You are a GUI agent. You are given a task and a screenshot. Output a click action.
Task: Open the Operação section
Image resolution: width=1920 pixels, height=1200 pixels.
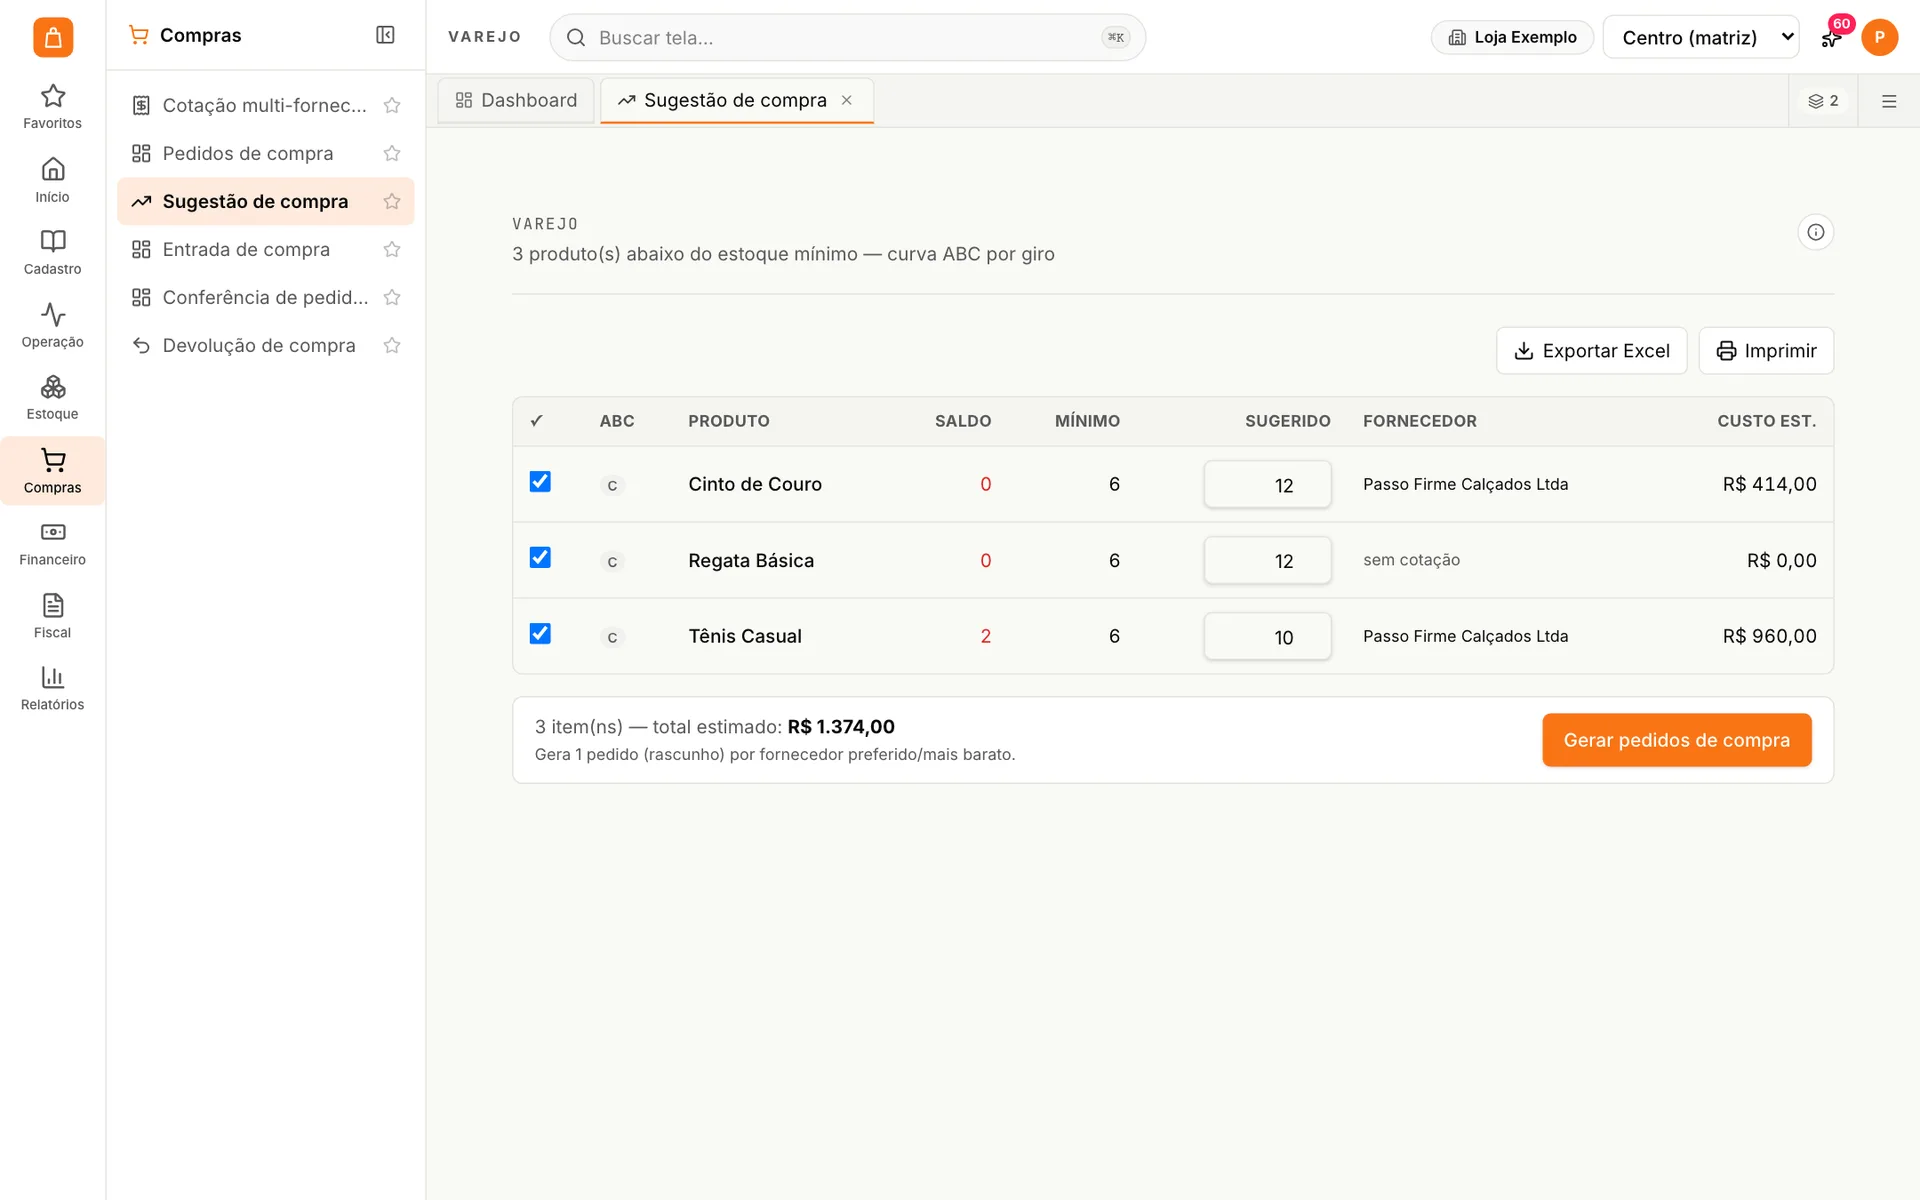pos(53,325)
